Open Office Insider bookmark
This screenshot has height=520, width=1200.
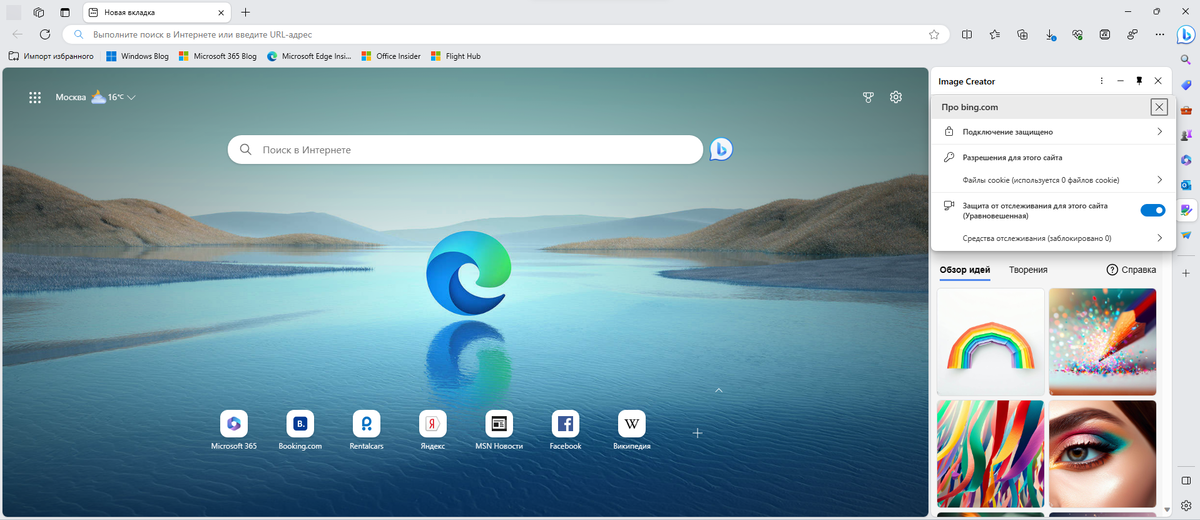click(391, 56)
